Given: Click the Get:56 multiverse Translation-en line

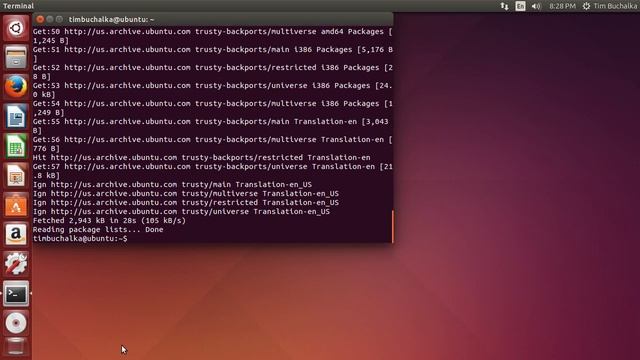Looking at the screenshot, I should [x=212, y=144].
